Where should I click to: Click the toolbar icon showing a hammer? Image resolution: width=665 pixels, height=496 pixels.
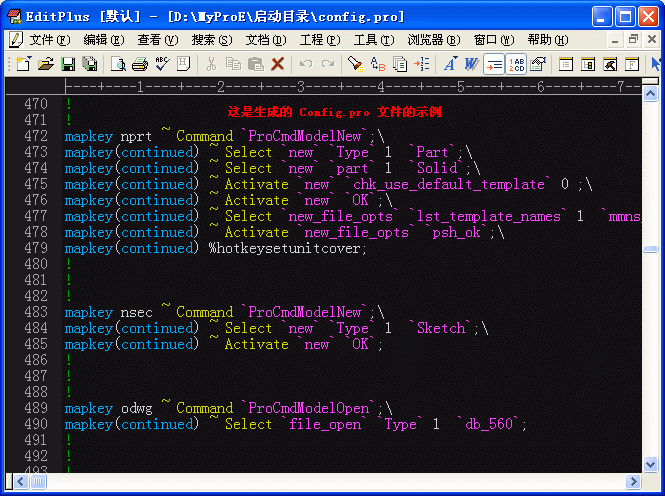coord(610,64)
